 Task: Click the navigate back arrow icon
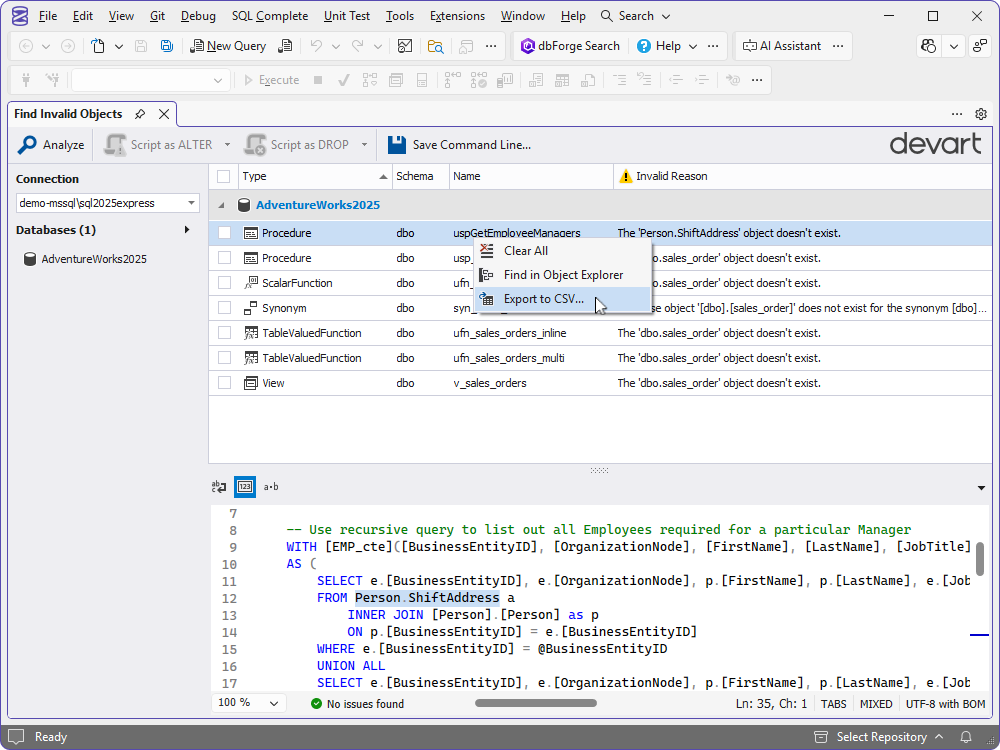pos(26,46)
